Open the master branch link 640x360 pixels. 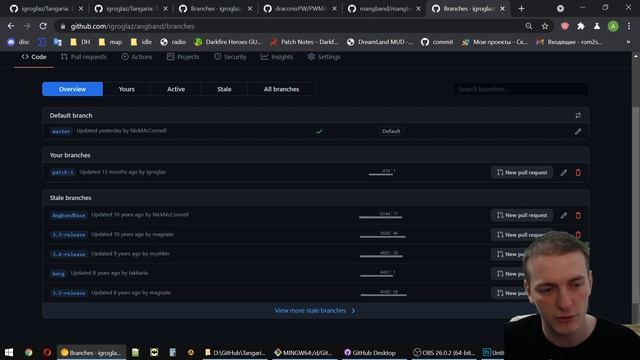[x=61, y=131]
